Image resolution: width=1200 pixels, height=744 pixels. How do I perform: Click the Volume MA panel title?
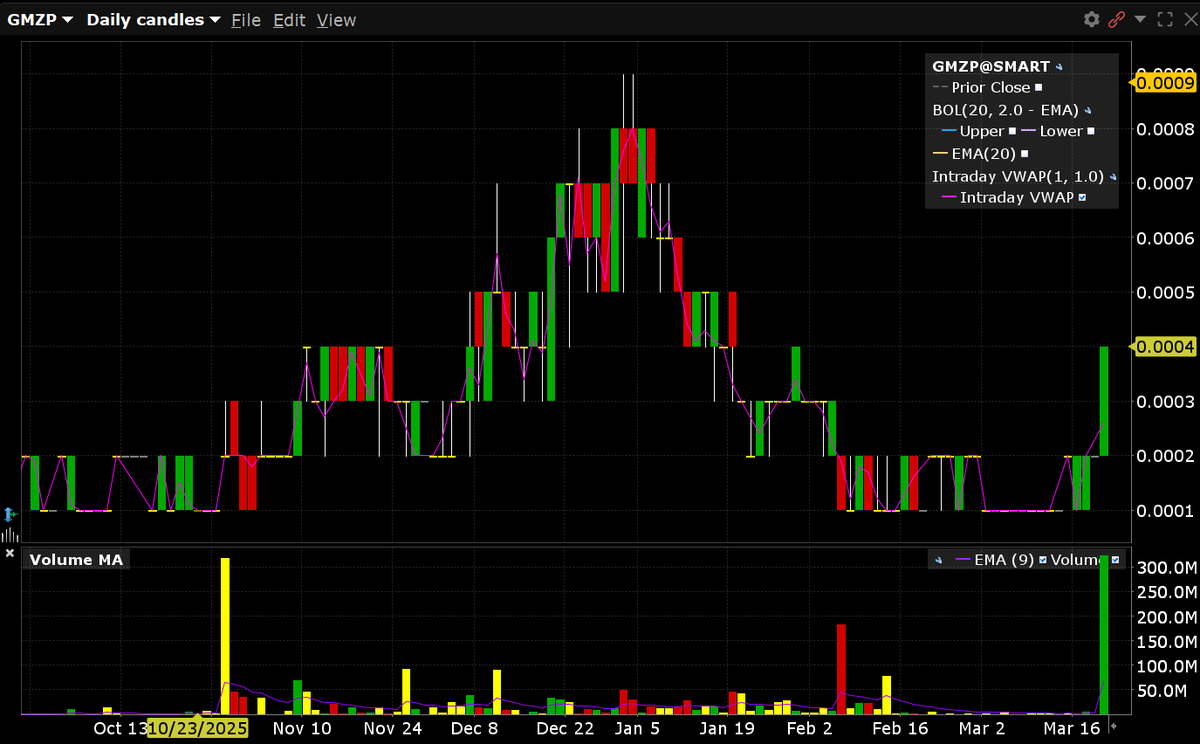point(76,560)
